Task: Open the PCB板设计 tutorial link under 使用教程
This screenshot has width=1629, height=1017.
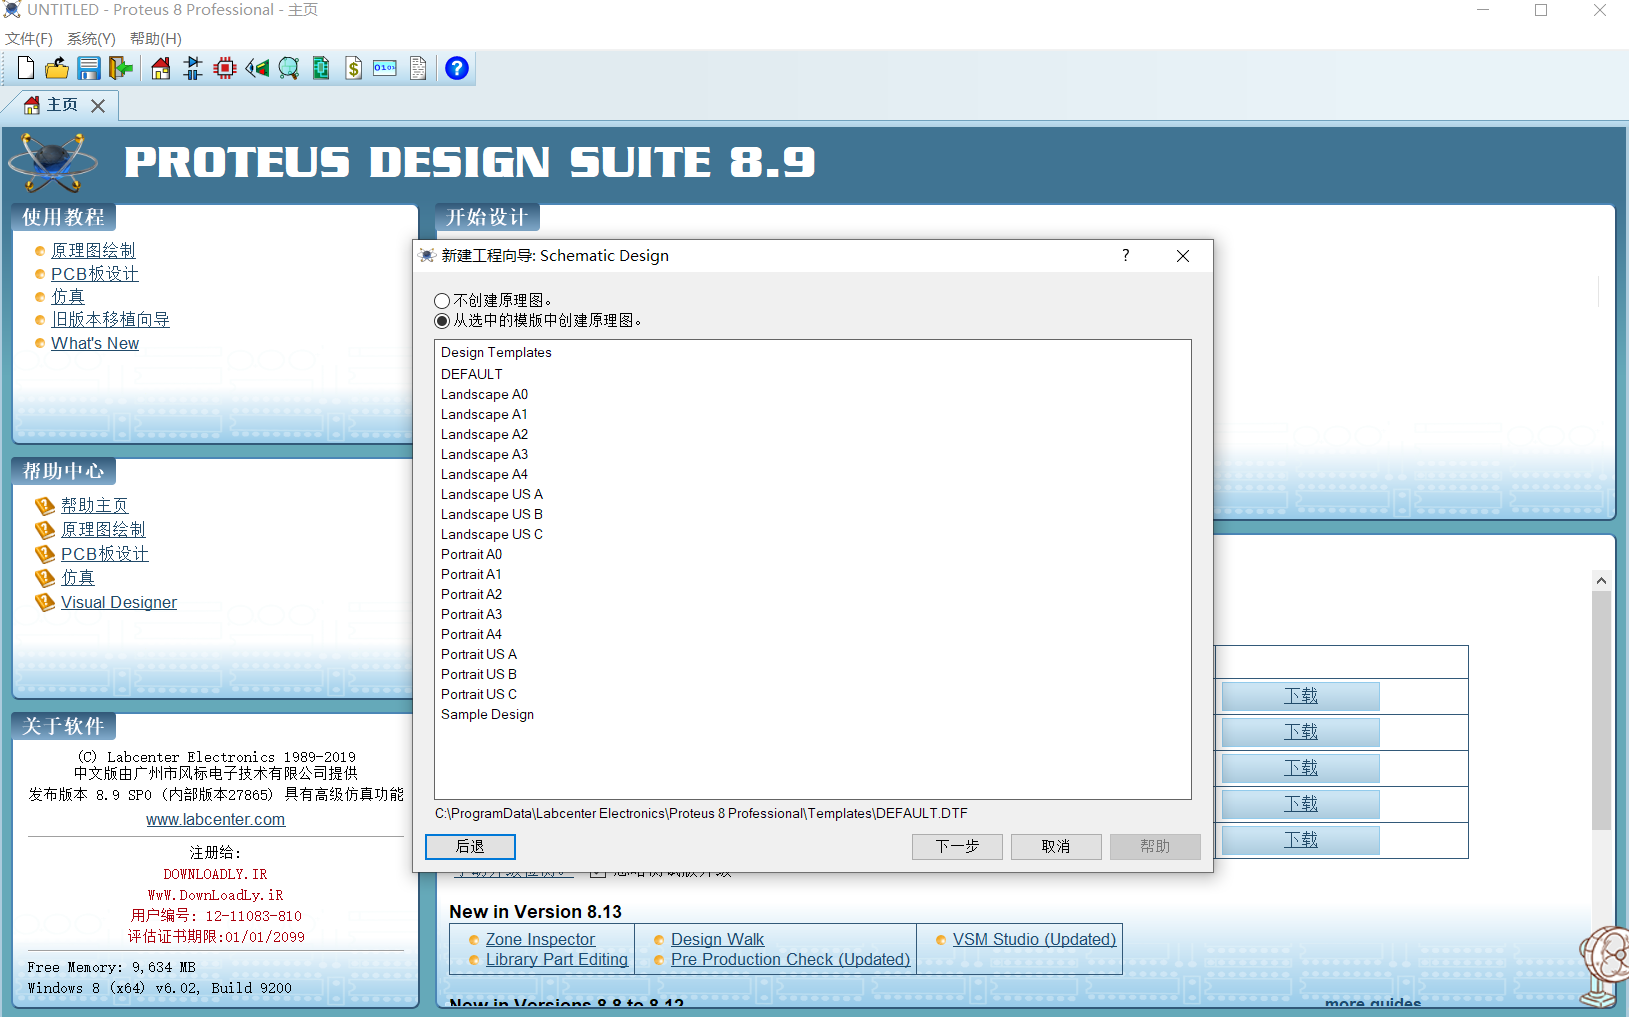Action: point(95,273)
